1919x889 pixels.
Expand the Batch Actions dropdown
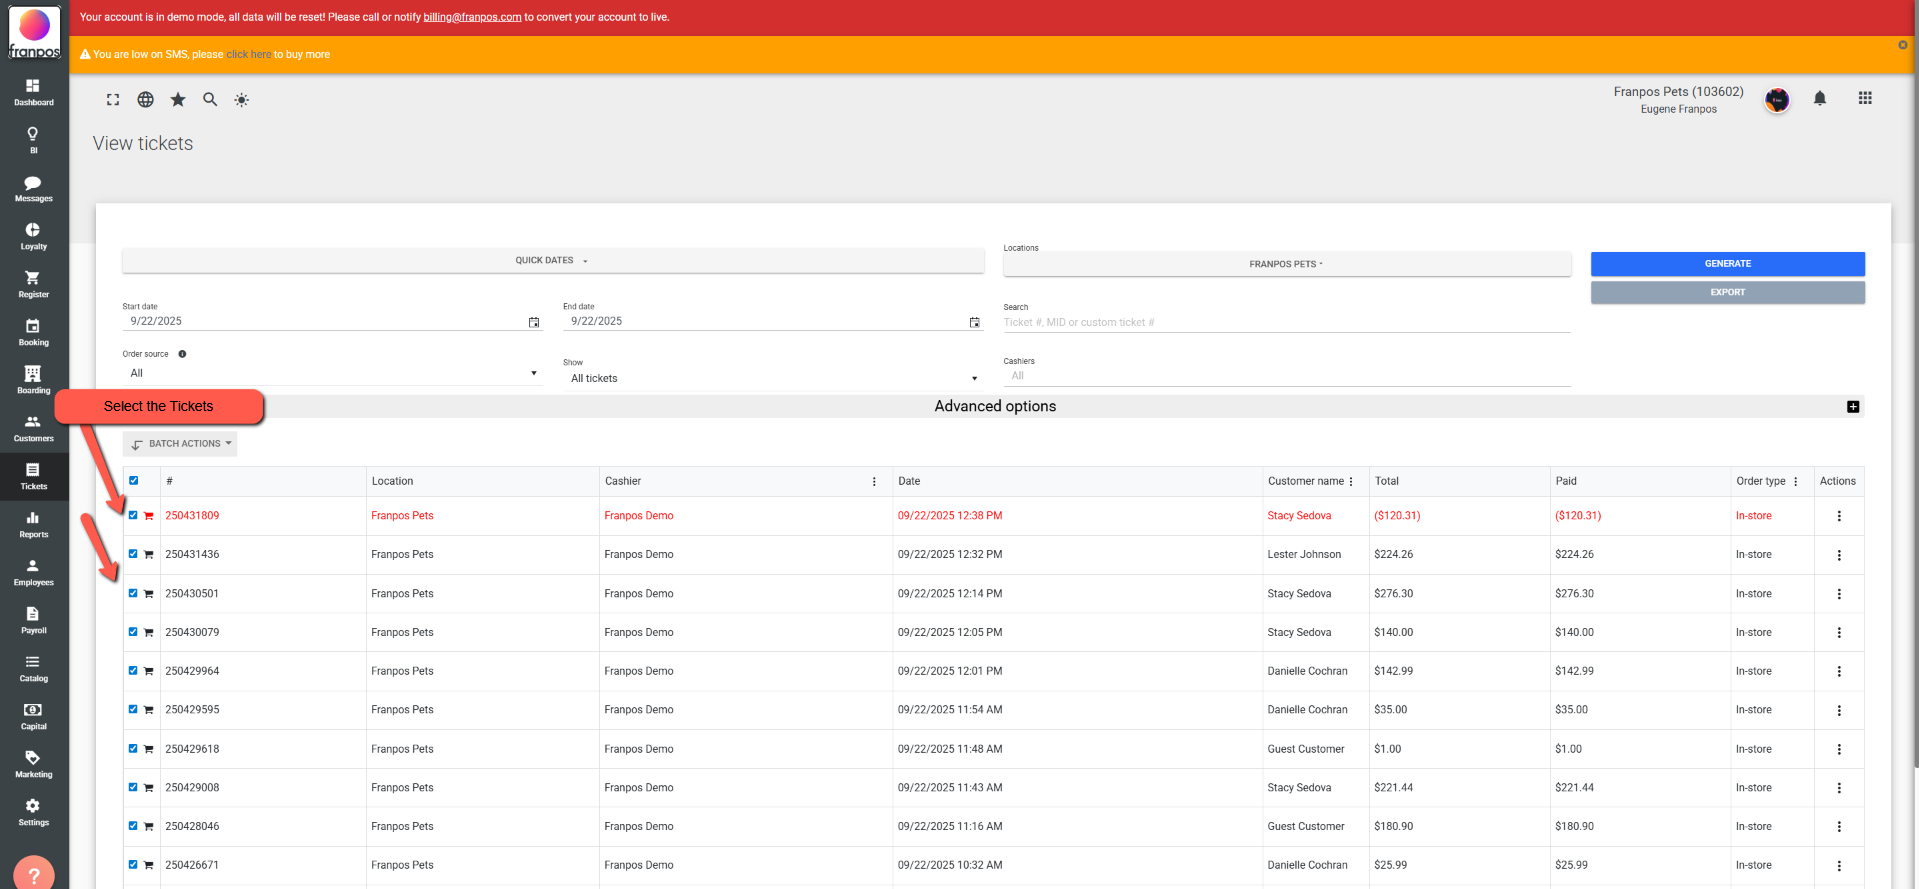point(181,444)
